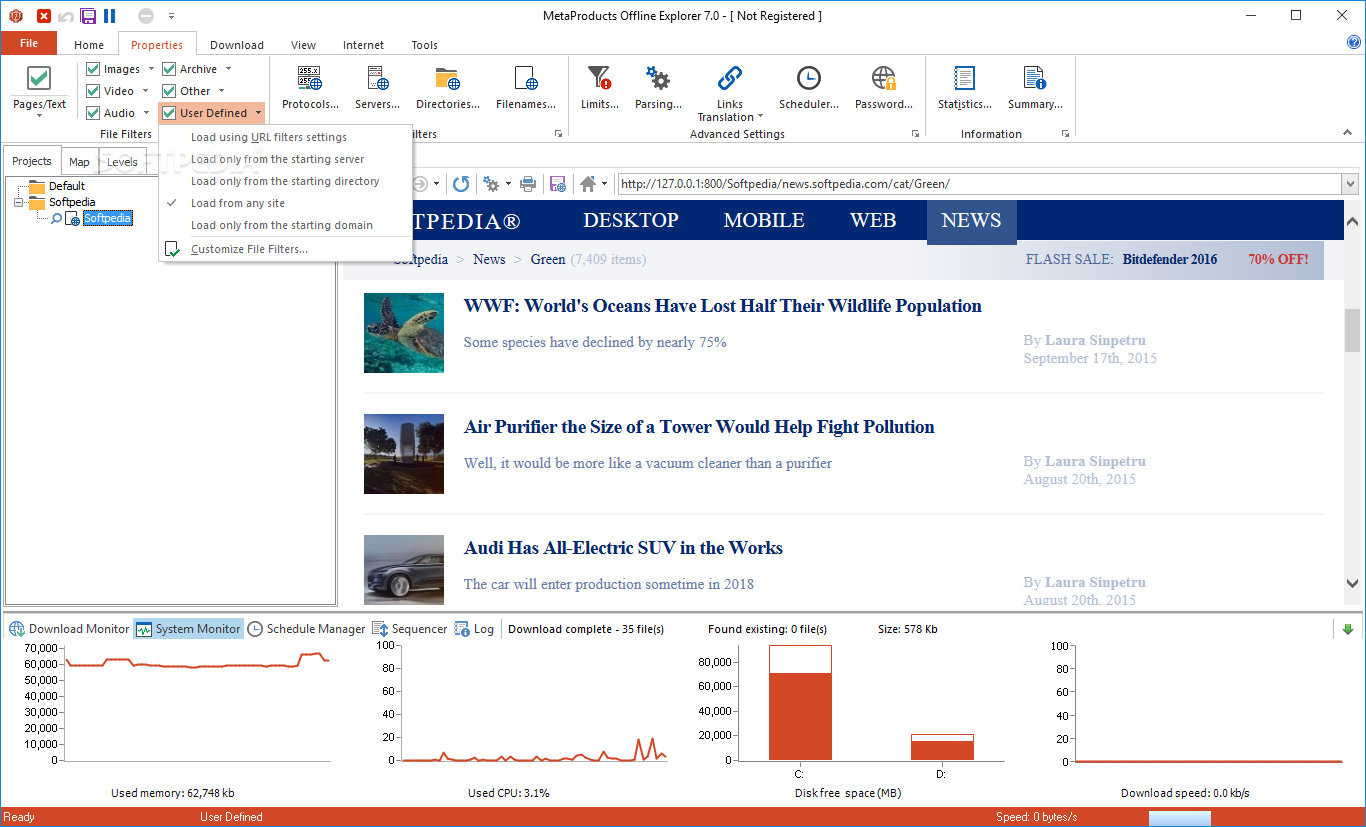
Task: Toggle the Audio checkbox
Action: point(93,113)
